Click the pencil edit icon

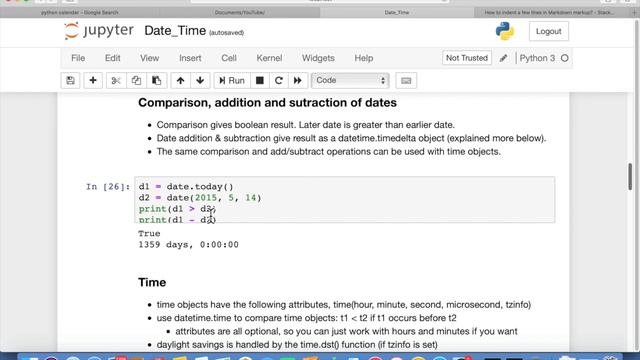click(x=503, y=58)
